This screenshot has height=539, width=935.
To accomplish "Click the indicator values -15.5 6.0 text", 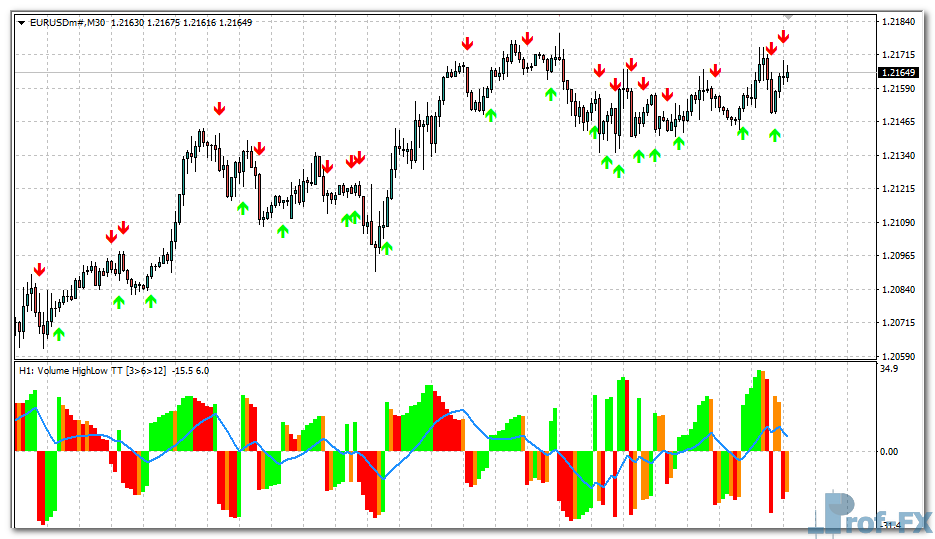I will pyautogui.click(x=191, y=371).
